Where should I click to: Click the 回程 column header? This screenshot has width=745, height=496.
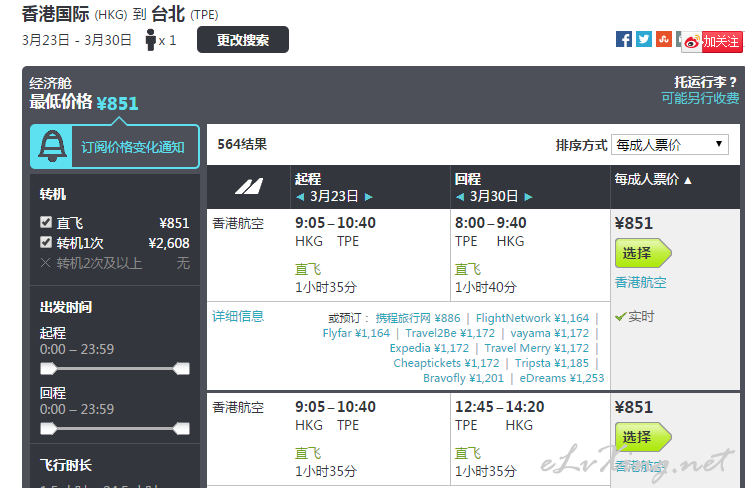[468, 179]
